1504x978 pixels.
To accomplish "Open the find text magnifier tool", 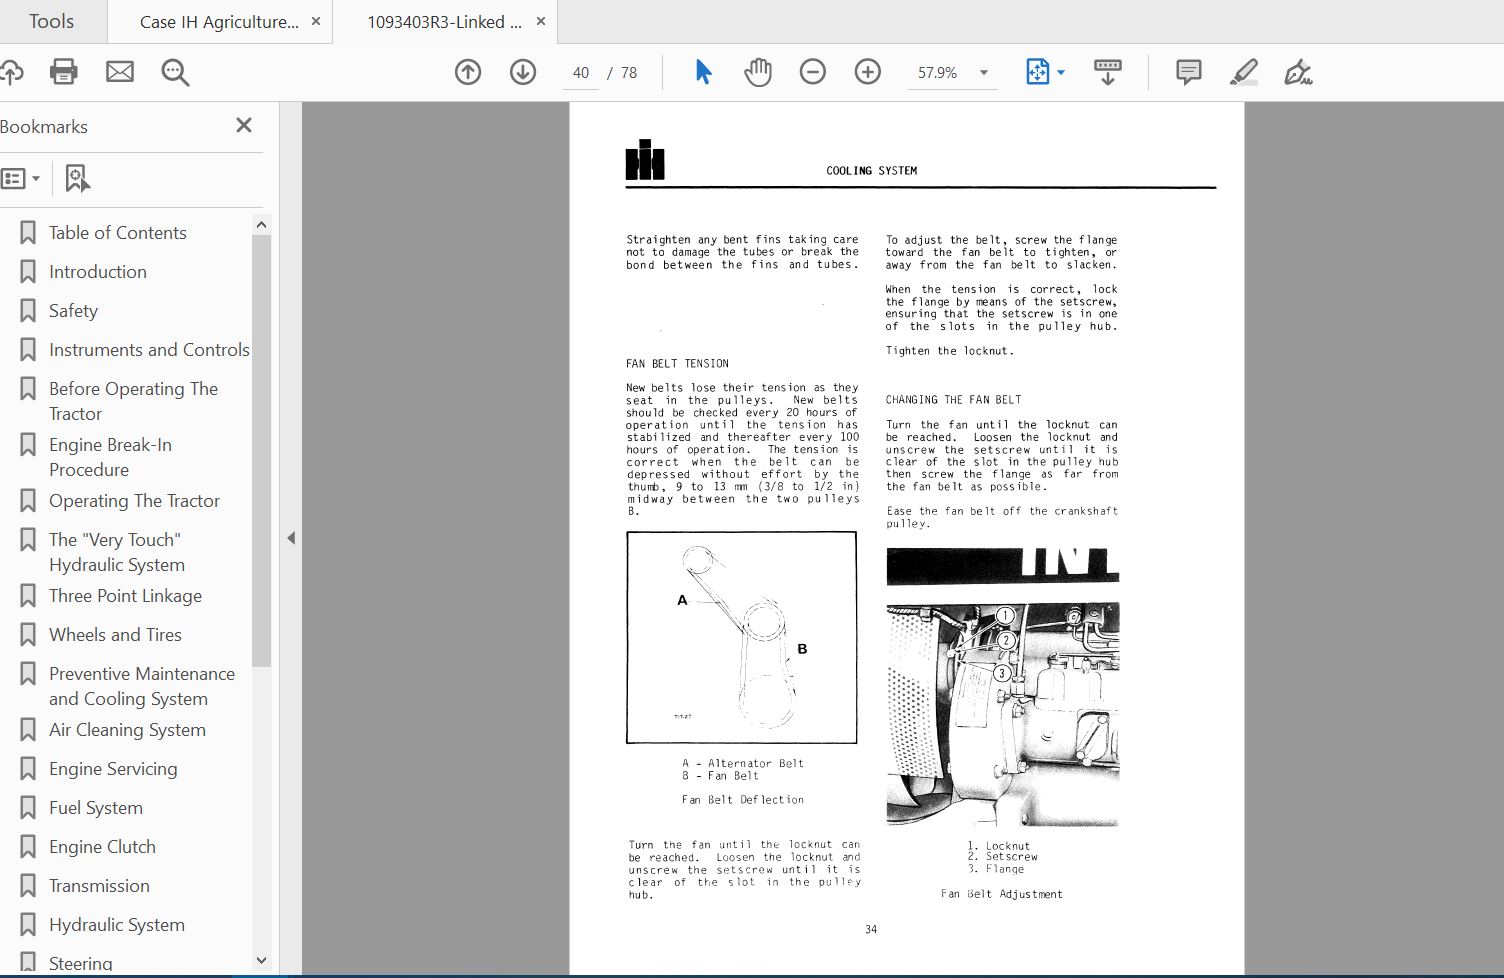I will click(175, 72).
